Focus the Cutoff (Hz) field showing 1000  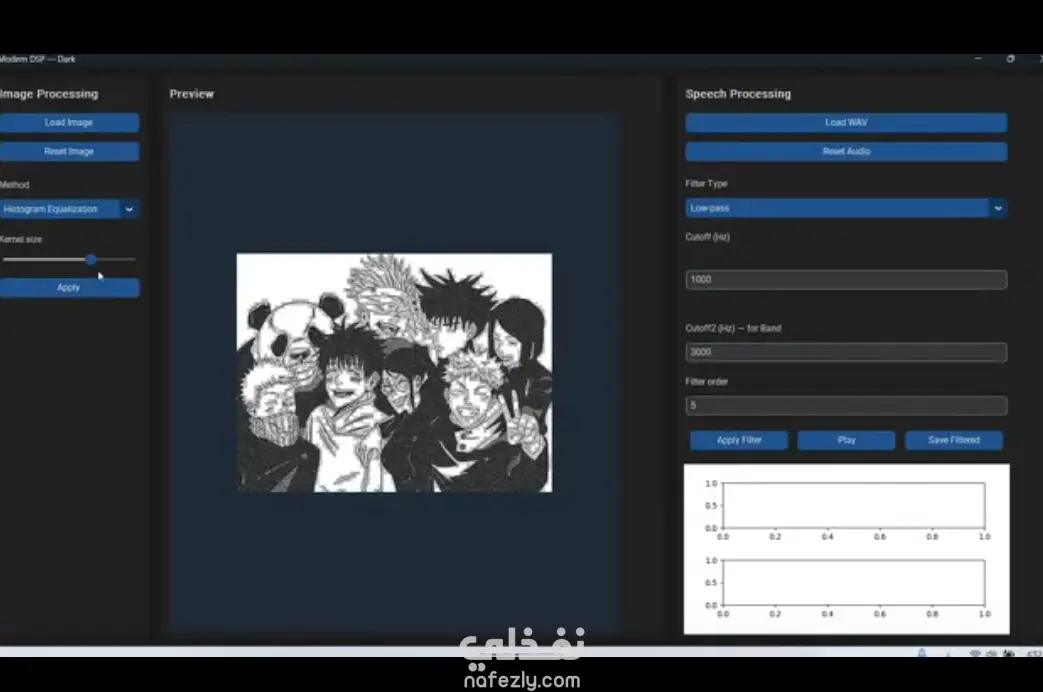[x=846, y=279]
